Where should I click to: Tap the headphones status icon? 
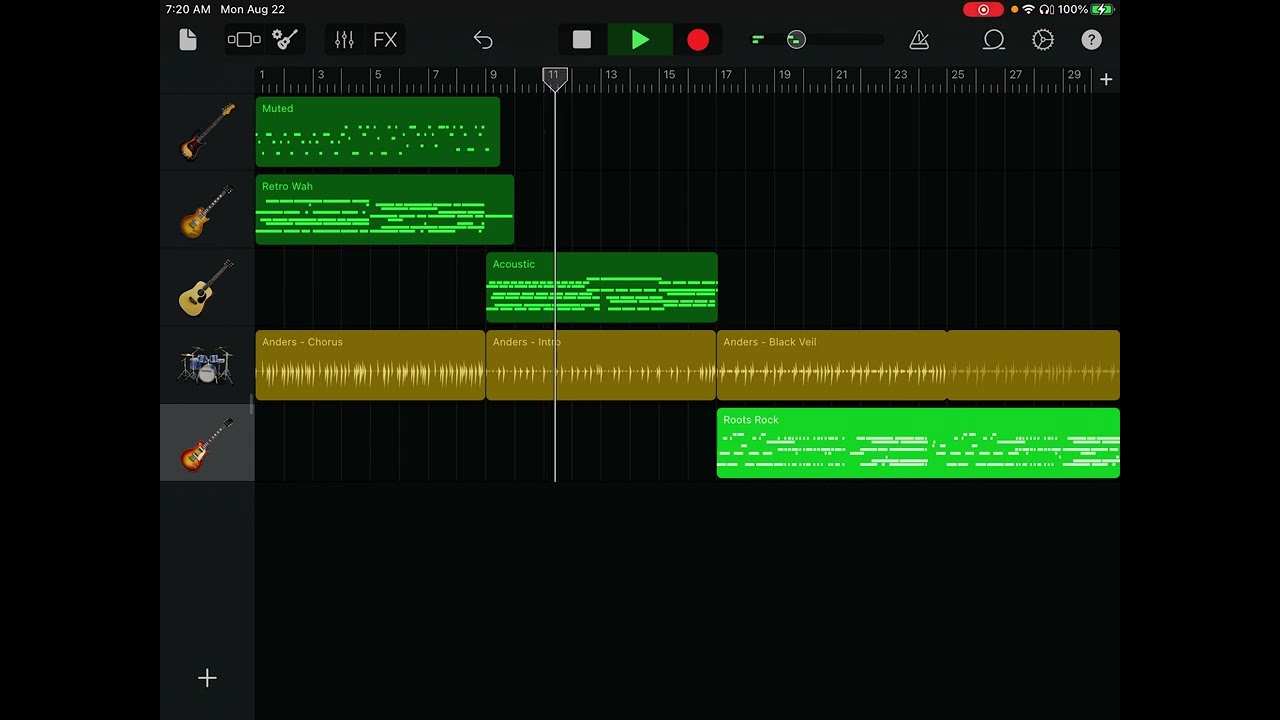pyautogui.click(x=1046, y=10)
